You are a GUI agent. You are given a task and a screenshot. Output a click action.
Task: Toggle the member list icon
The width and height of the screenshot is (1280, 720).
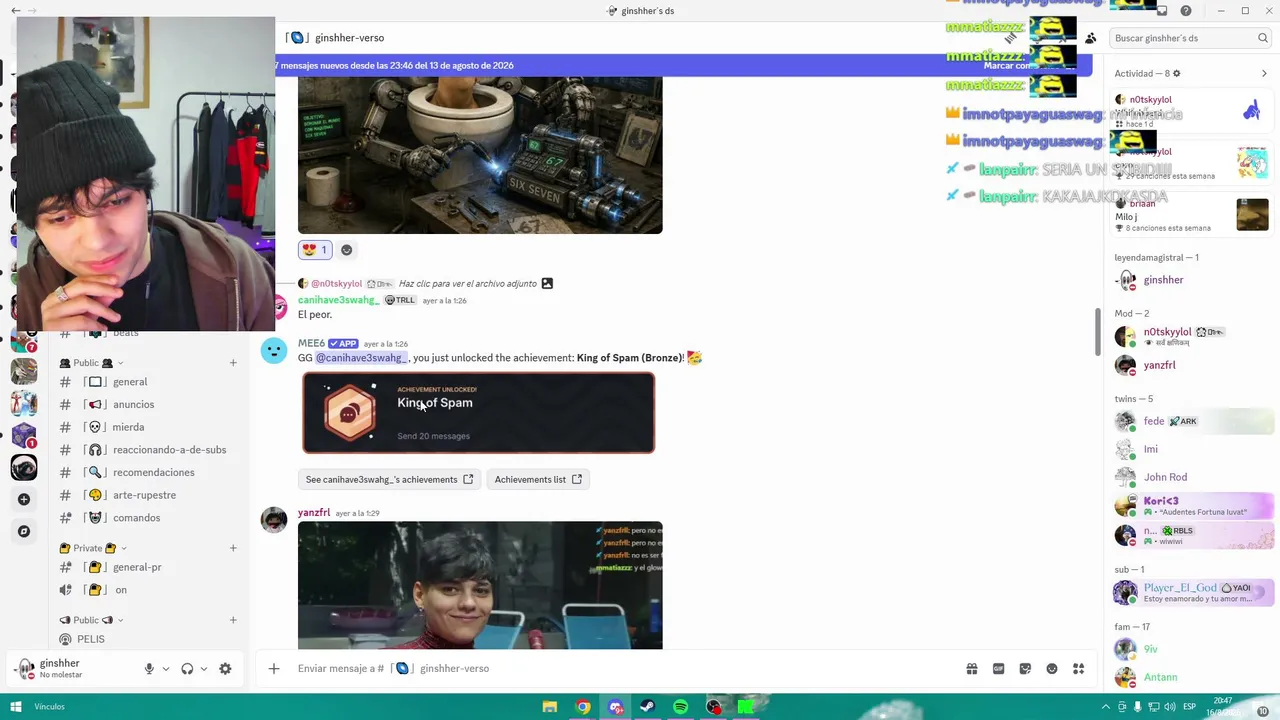1090,38
